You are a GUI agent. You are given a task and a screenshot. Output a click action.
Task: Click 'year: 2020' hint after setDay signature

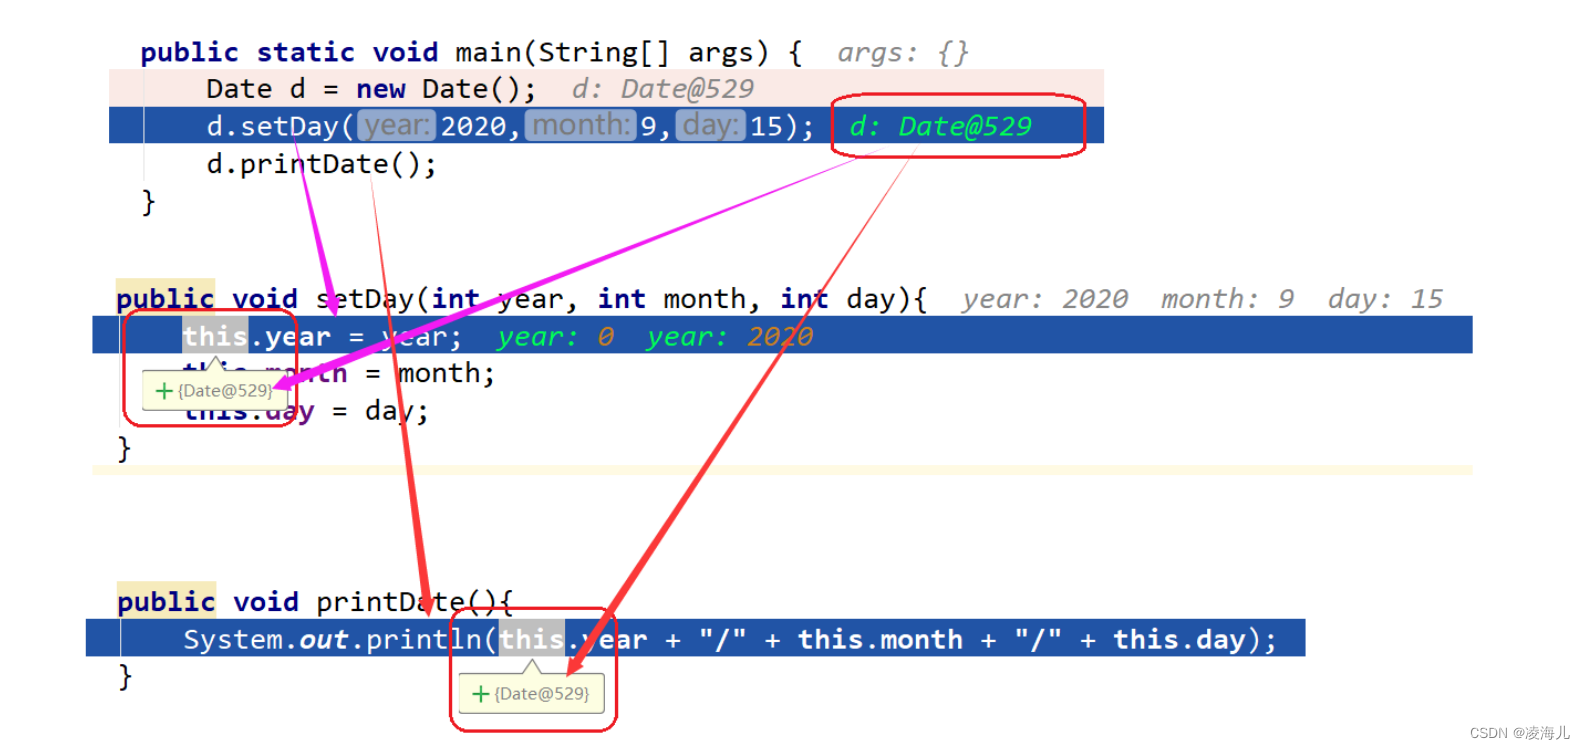1045,299
